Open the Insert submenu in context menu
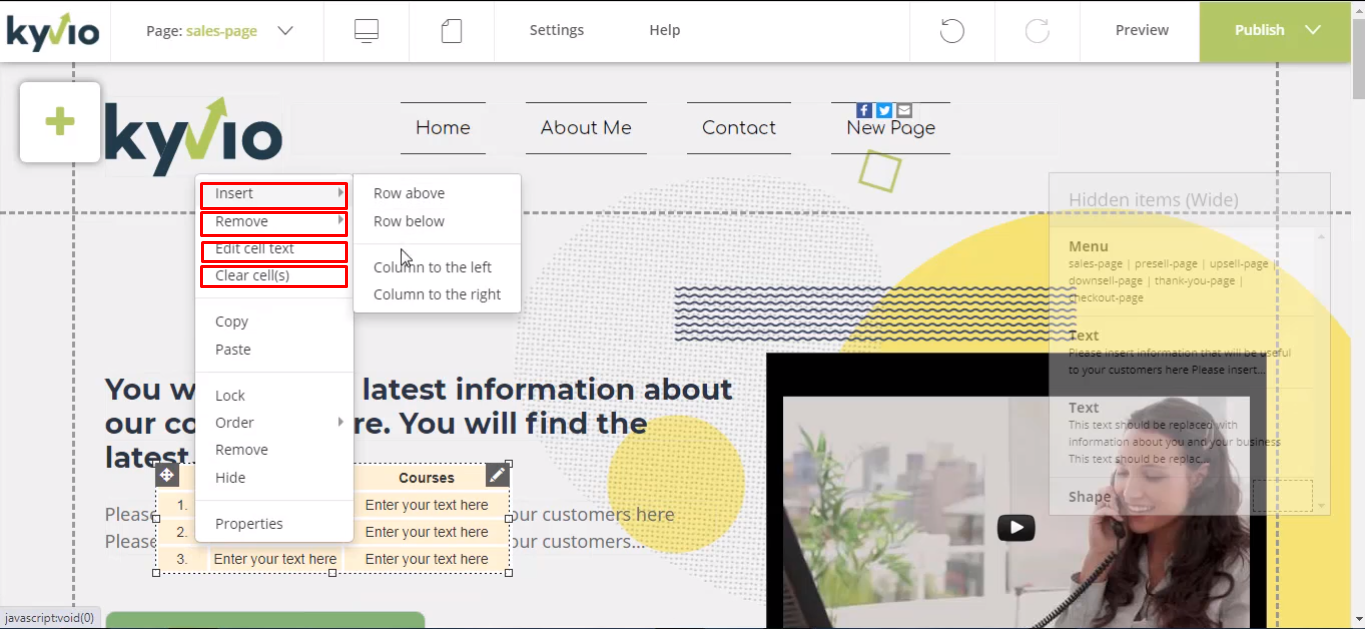1365x629 pixels. click(274, 194)
